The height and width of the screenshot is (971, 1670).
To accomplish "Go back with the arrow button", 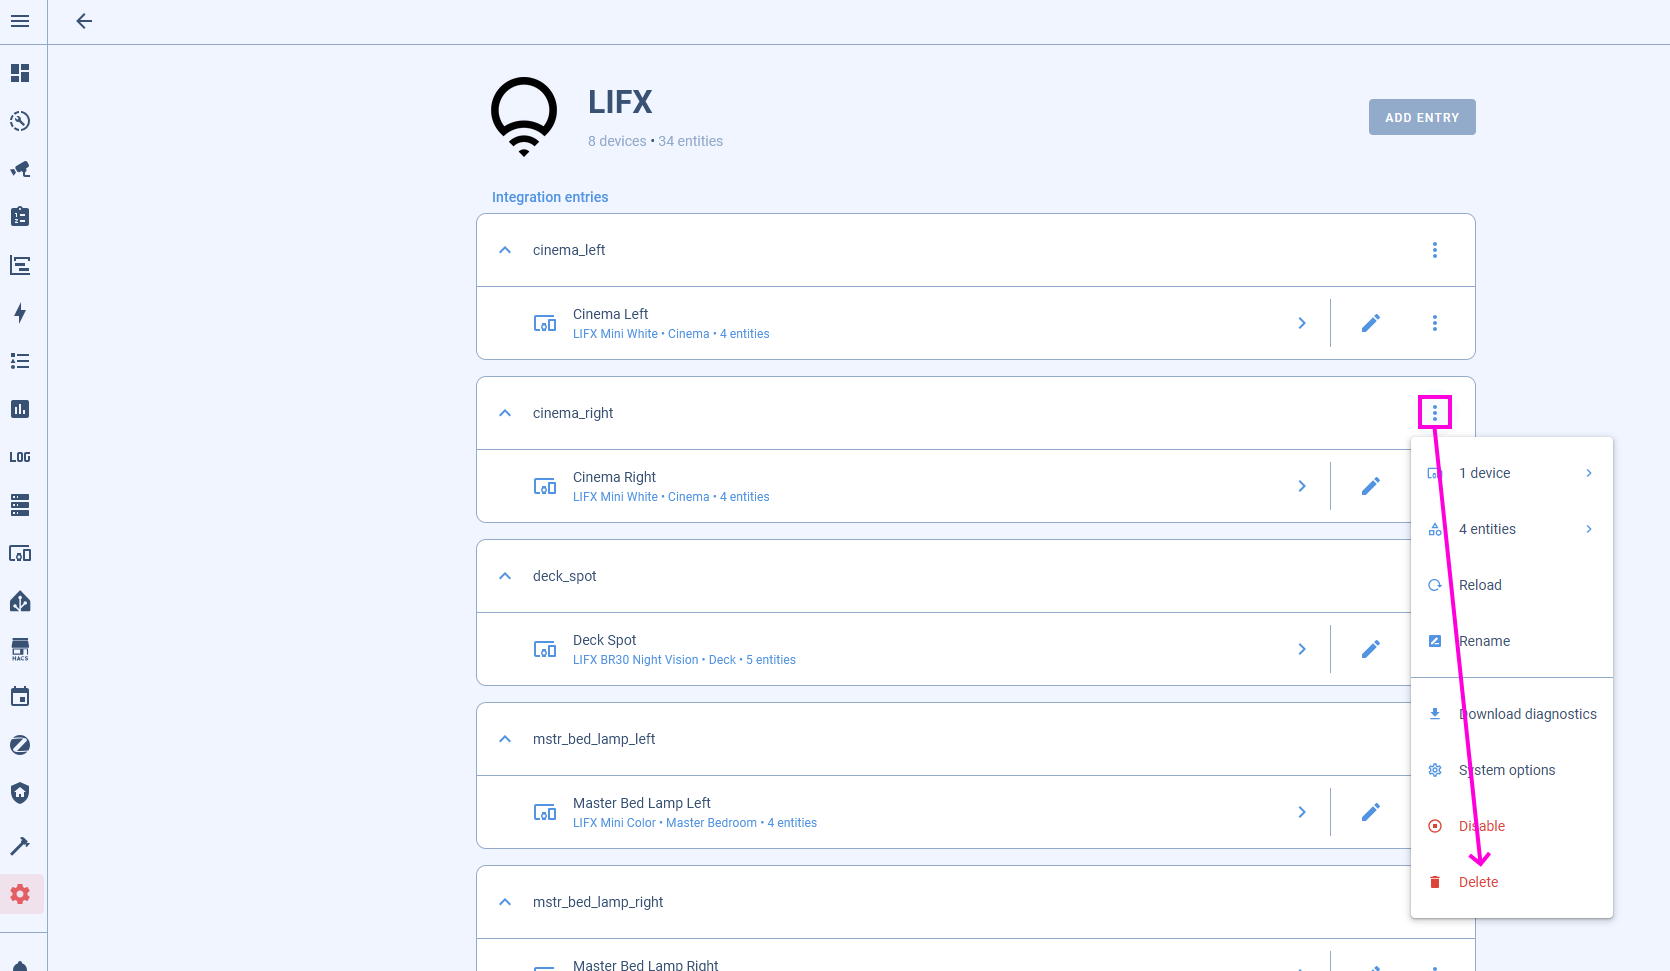I will (x=84, y=21).
